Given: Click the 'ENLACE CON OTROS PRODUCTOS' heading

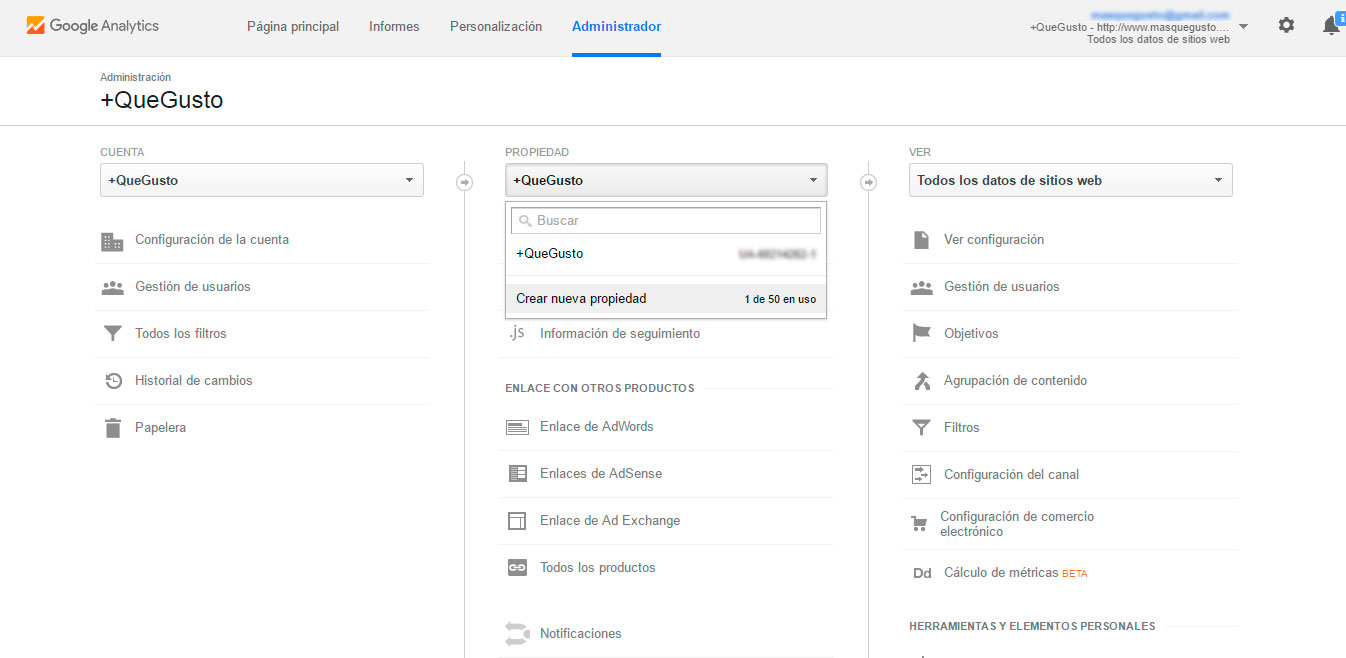Looking at the screenshot, I should [x=600, y=388].
